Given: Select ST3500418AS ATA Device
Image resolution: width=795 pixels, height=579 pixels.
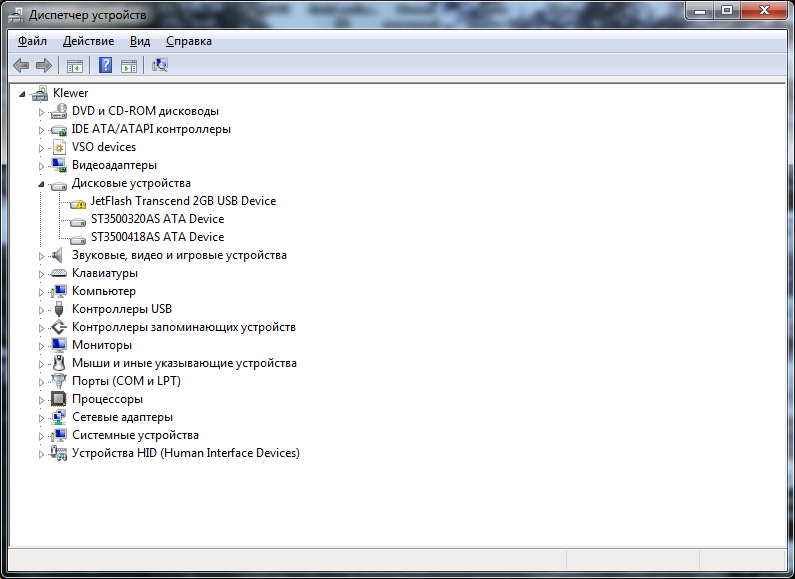Looking at the screenshot, I should click(x=157, y=237).
